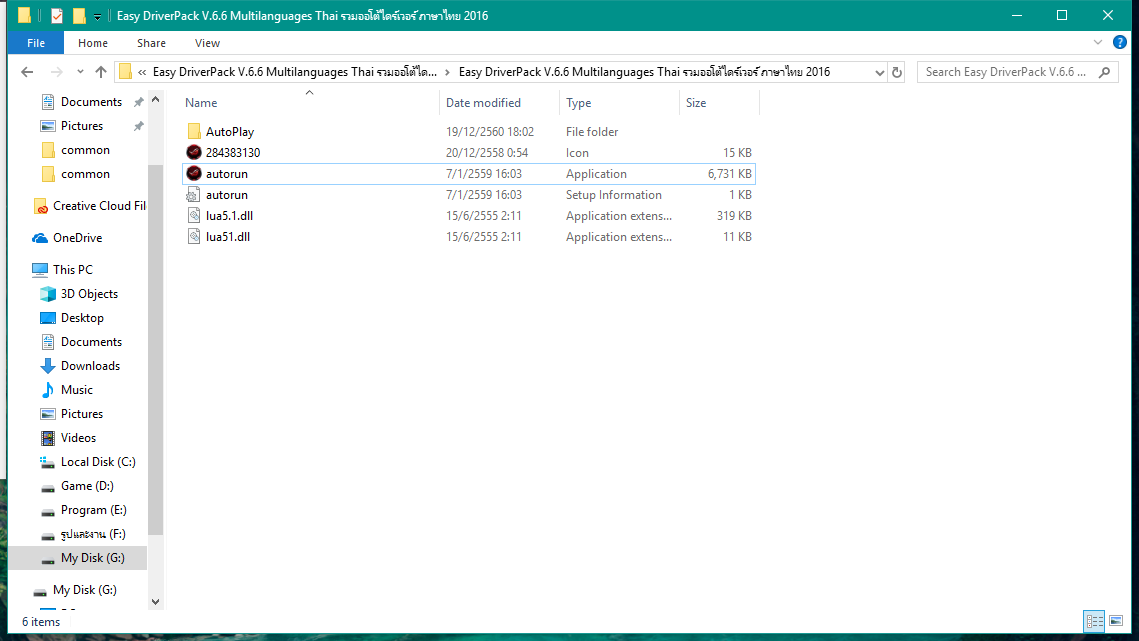Go up one folder level arrow
The width and height of the screenshot is (1139, 641).
(x=101, y=72)
